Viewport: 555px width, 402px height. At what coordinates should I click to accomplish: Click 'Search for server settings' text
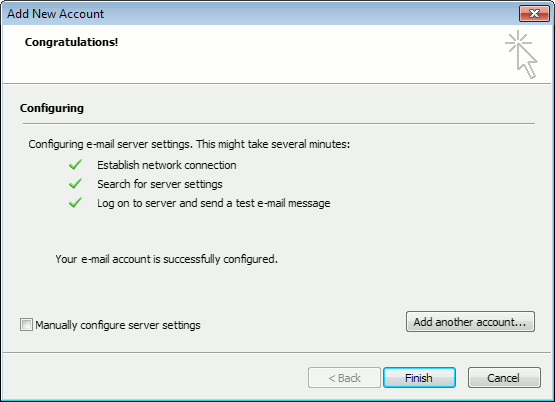[160, 184]
